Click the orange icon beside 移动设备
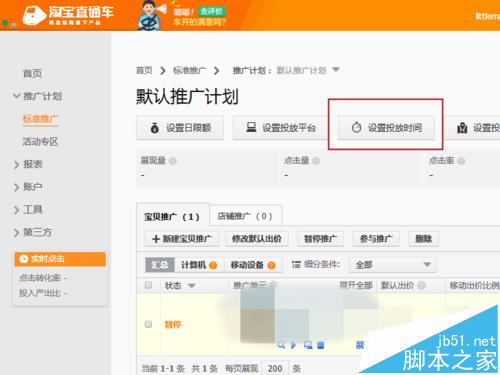This screenshot has width=500, height=375. point(272,265)
